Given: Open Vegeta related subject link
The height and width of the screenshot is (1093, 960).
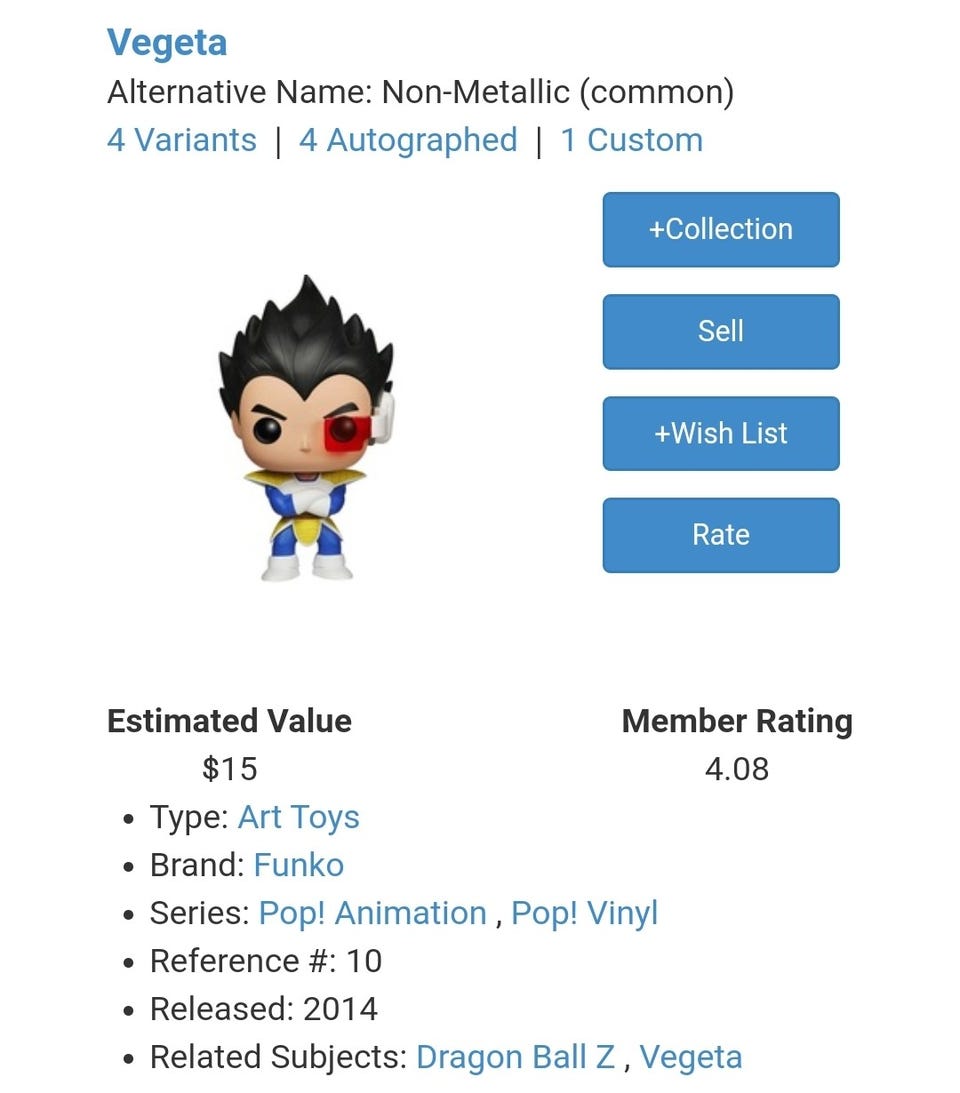Looking at the screenshot, I should (x=691, y=1057).
